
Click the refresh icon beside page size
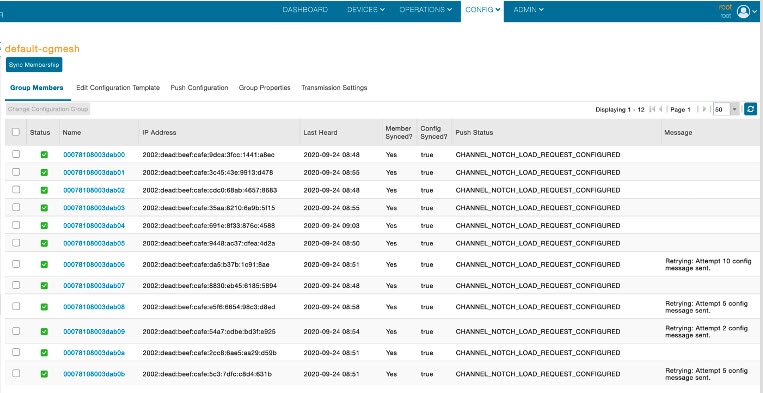coord(750,109)
